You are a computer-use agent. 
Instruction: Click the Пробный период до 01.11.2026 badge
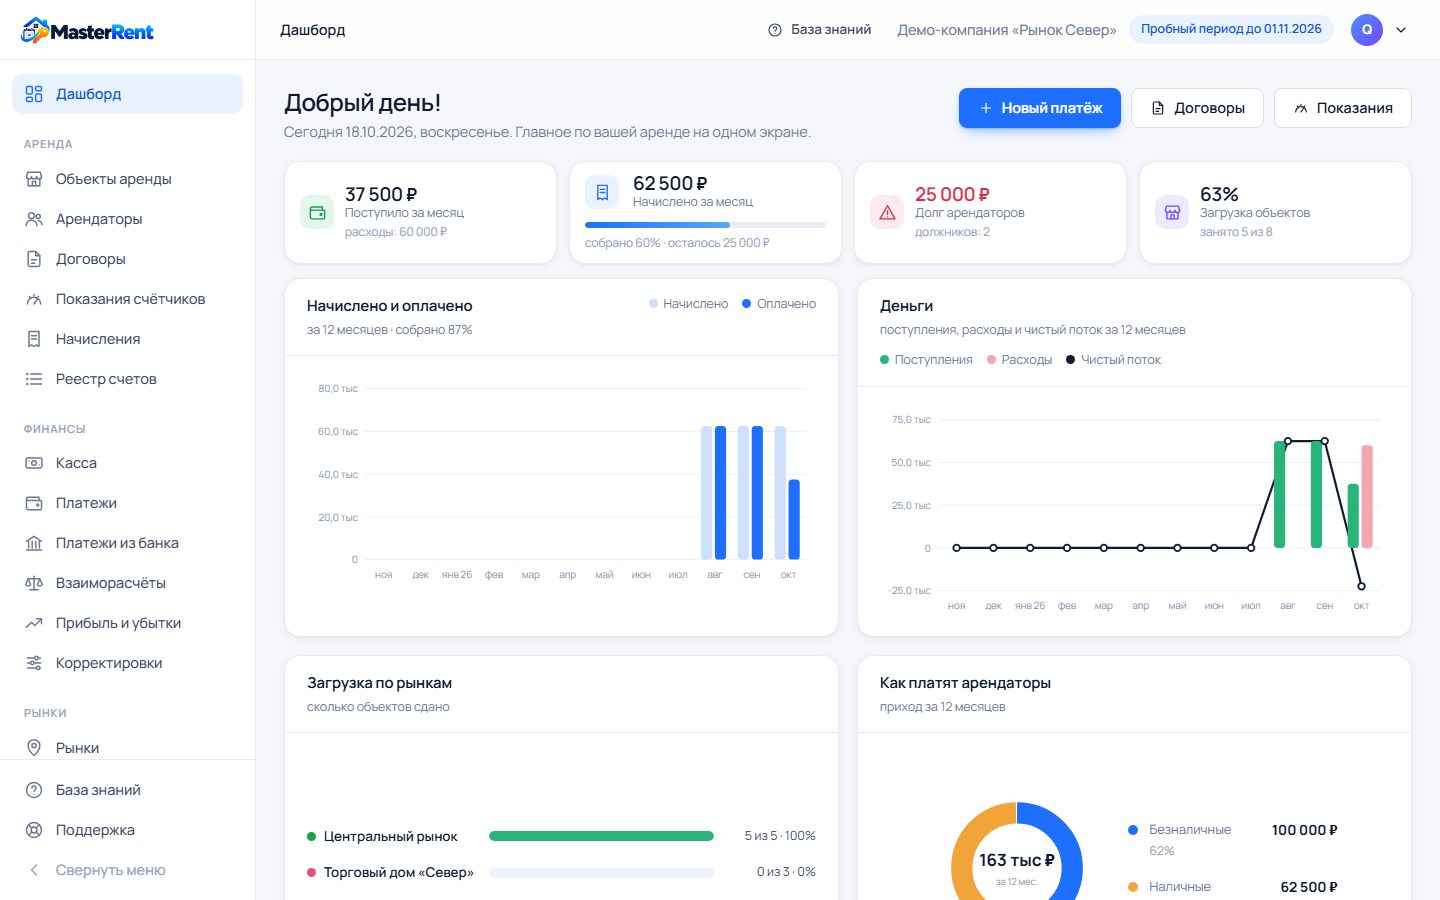click(x=1231, y=29)
